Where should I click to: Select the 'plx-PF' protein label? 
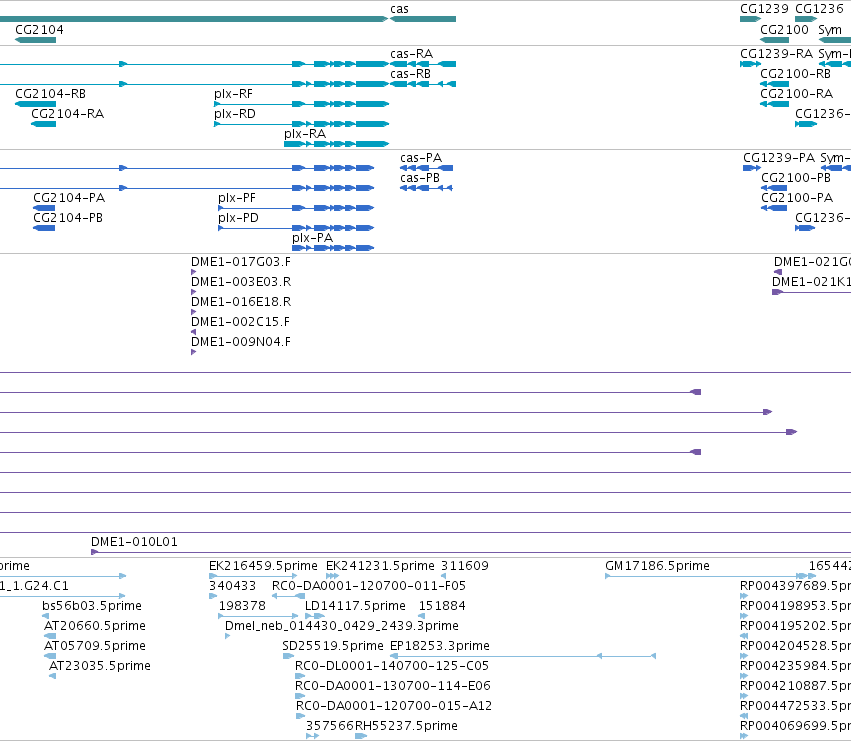[x=237, y=198]
